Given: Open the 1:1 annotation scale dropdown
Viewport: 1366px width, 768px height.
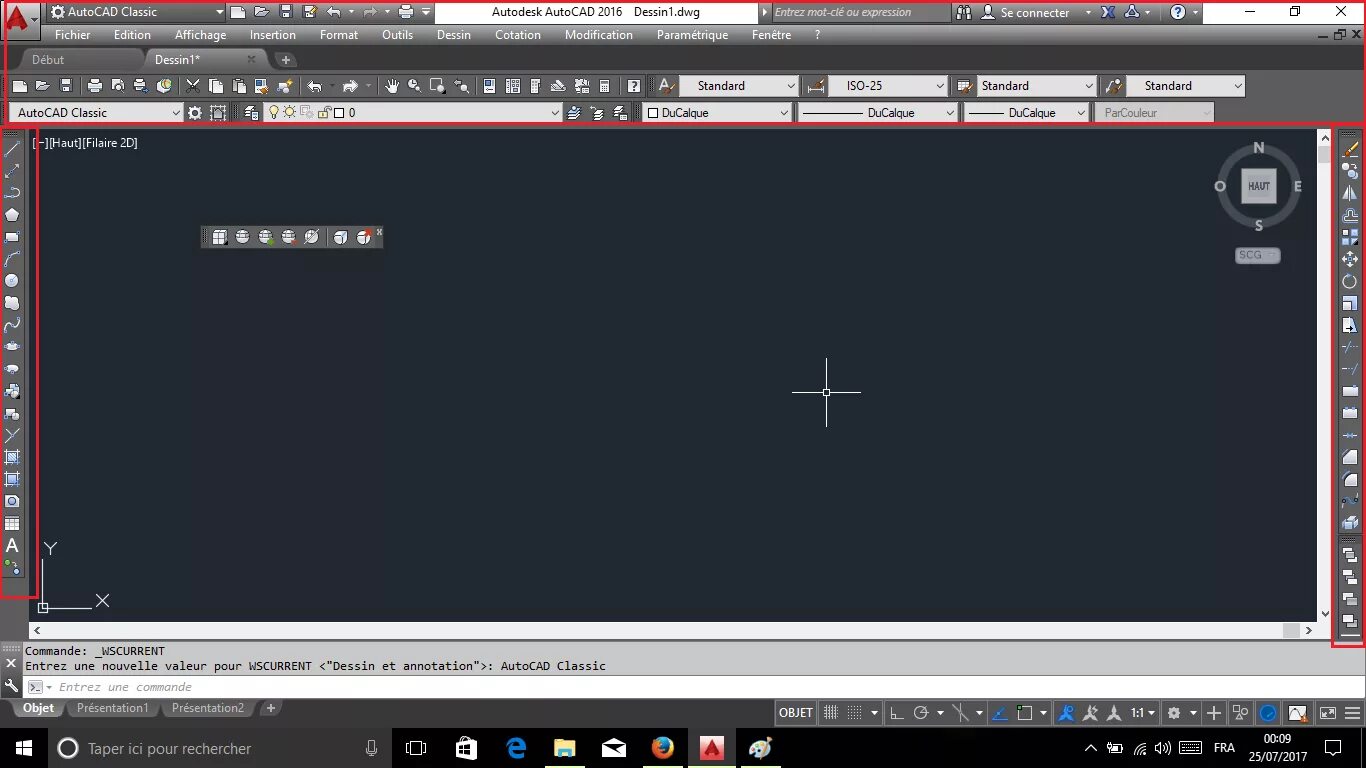Looking at the screenshot, I should point(1144,713).
